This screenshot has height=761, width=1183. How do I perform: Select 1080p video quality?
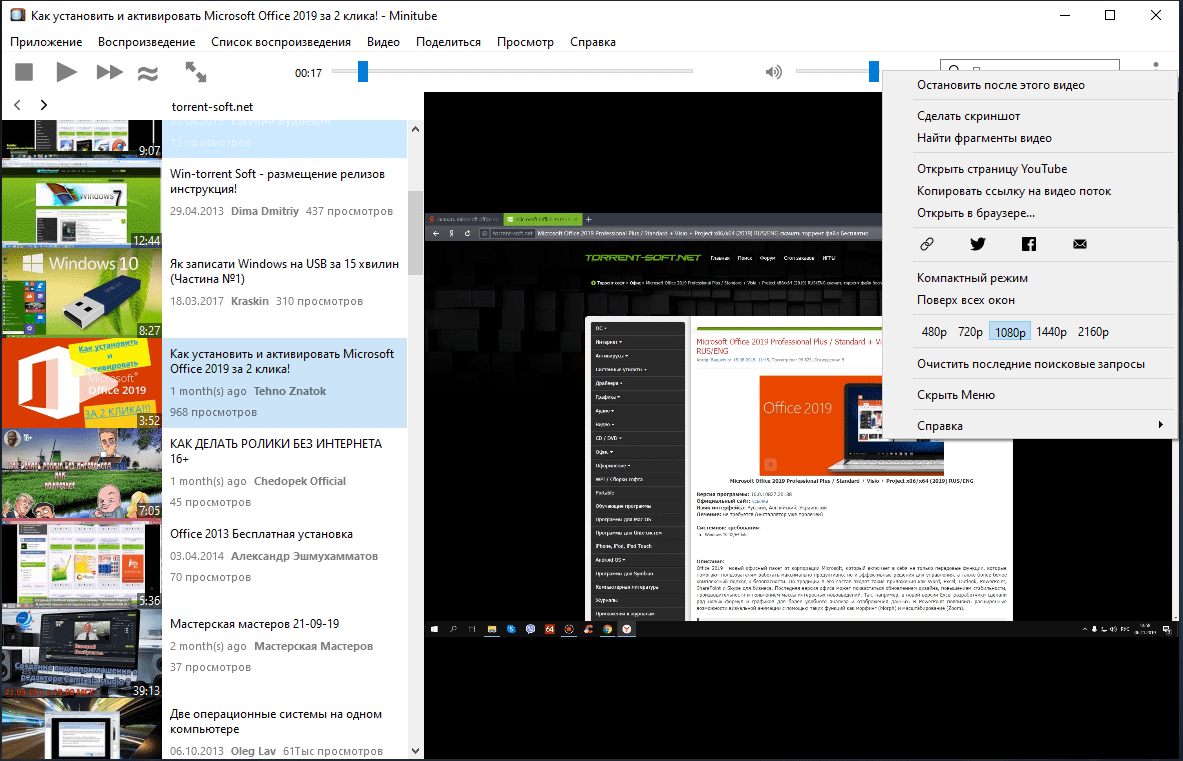(1009, 332)
